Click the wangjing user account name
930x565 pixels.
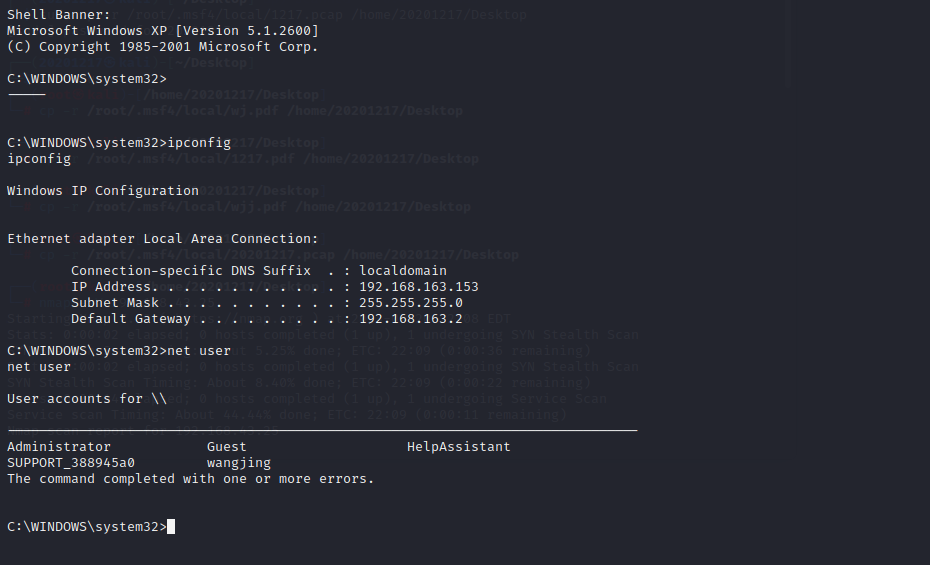click(x=239, y=463)
